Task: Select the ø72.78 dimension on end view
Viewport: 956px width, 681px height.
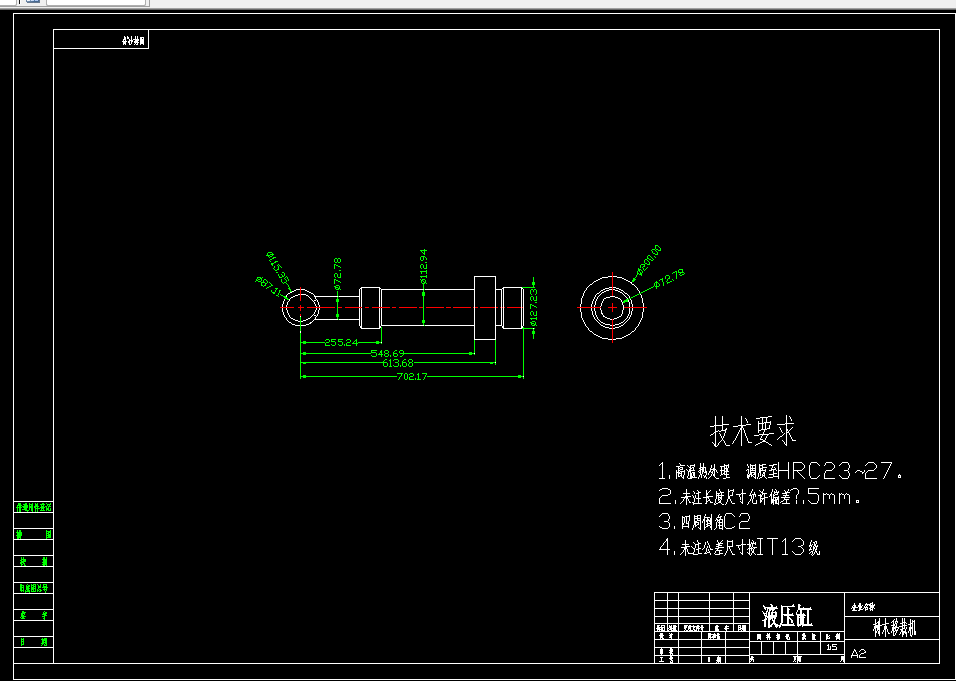Action: click(669, 277)
